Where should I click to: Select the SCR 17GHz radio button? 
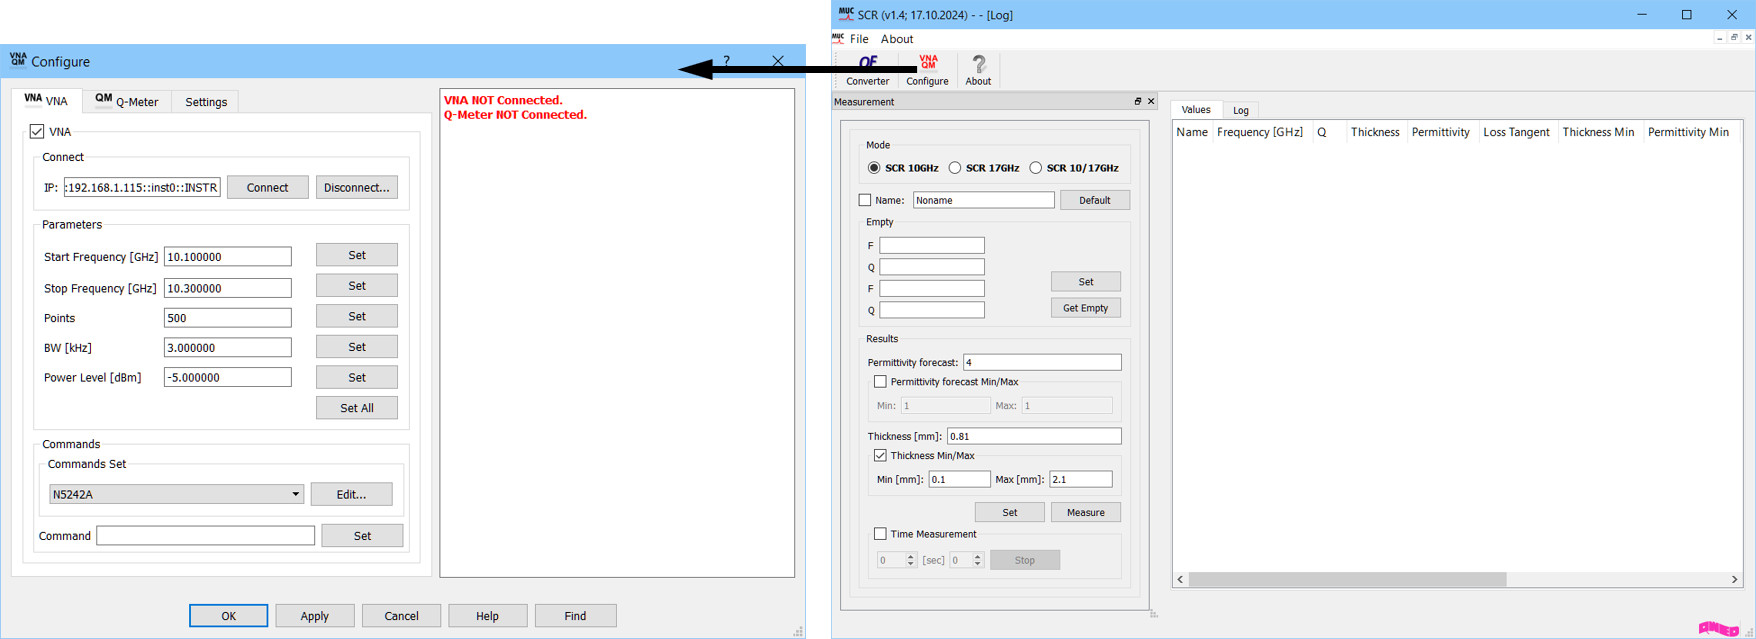pos(955,168)
